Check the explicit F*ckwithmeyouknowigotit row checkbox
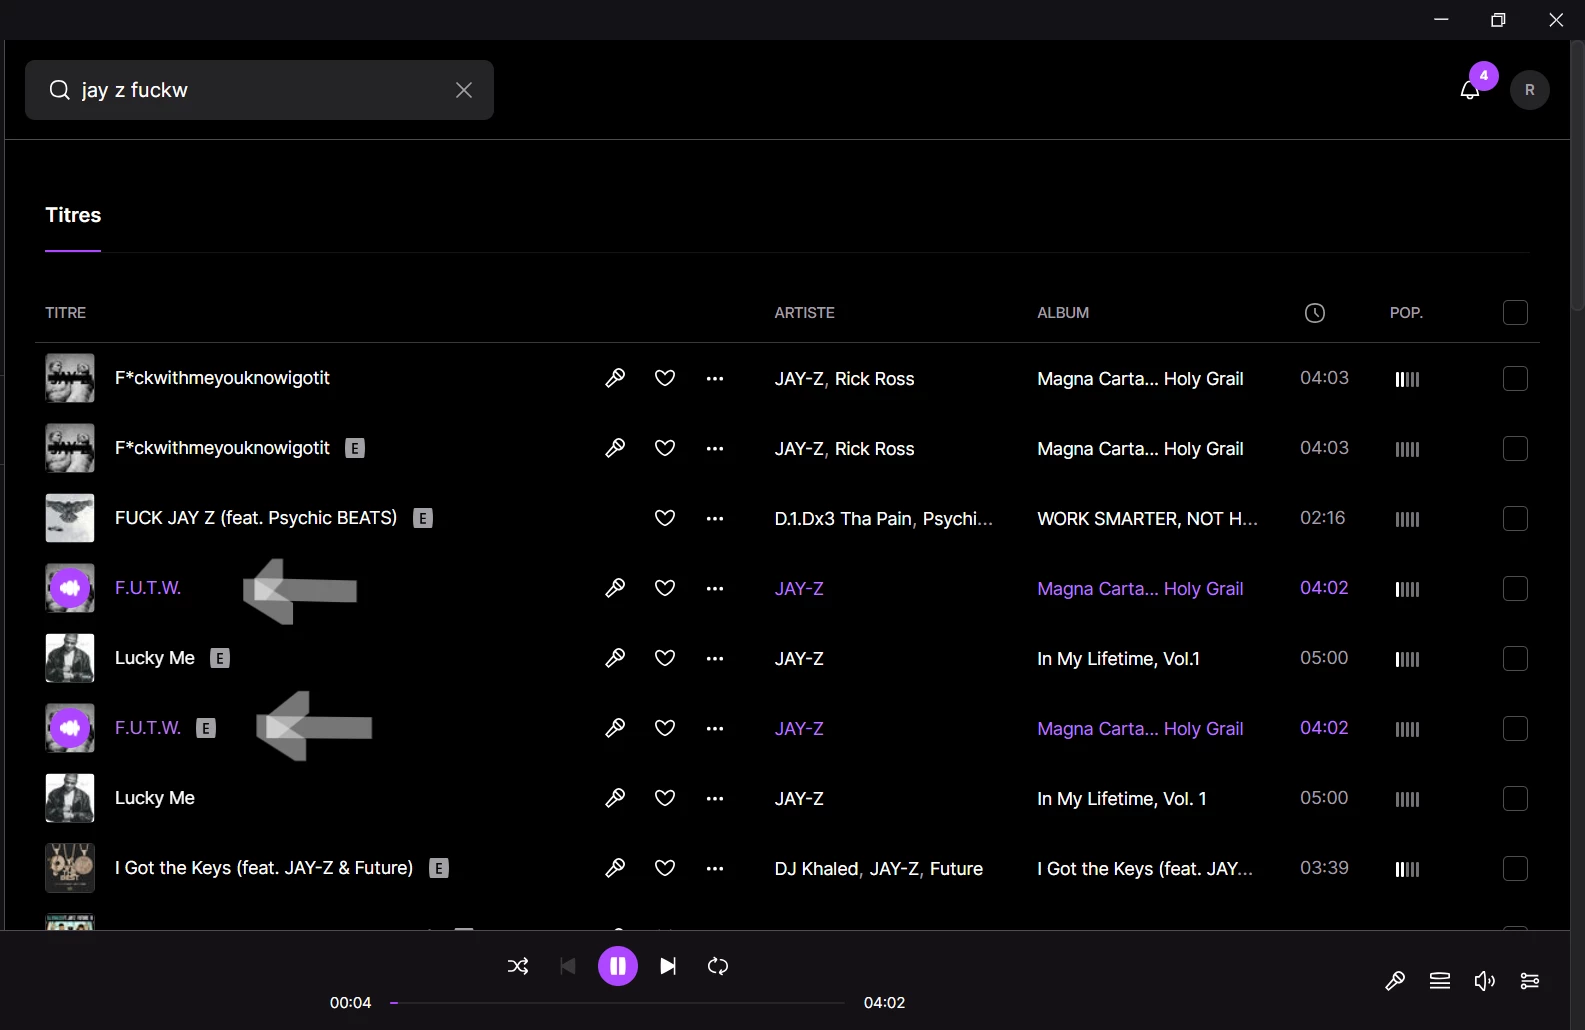Screen dimensions: 1585x1030 [1515, 448]
